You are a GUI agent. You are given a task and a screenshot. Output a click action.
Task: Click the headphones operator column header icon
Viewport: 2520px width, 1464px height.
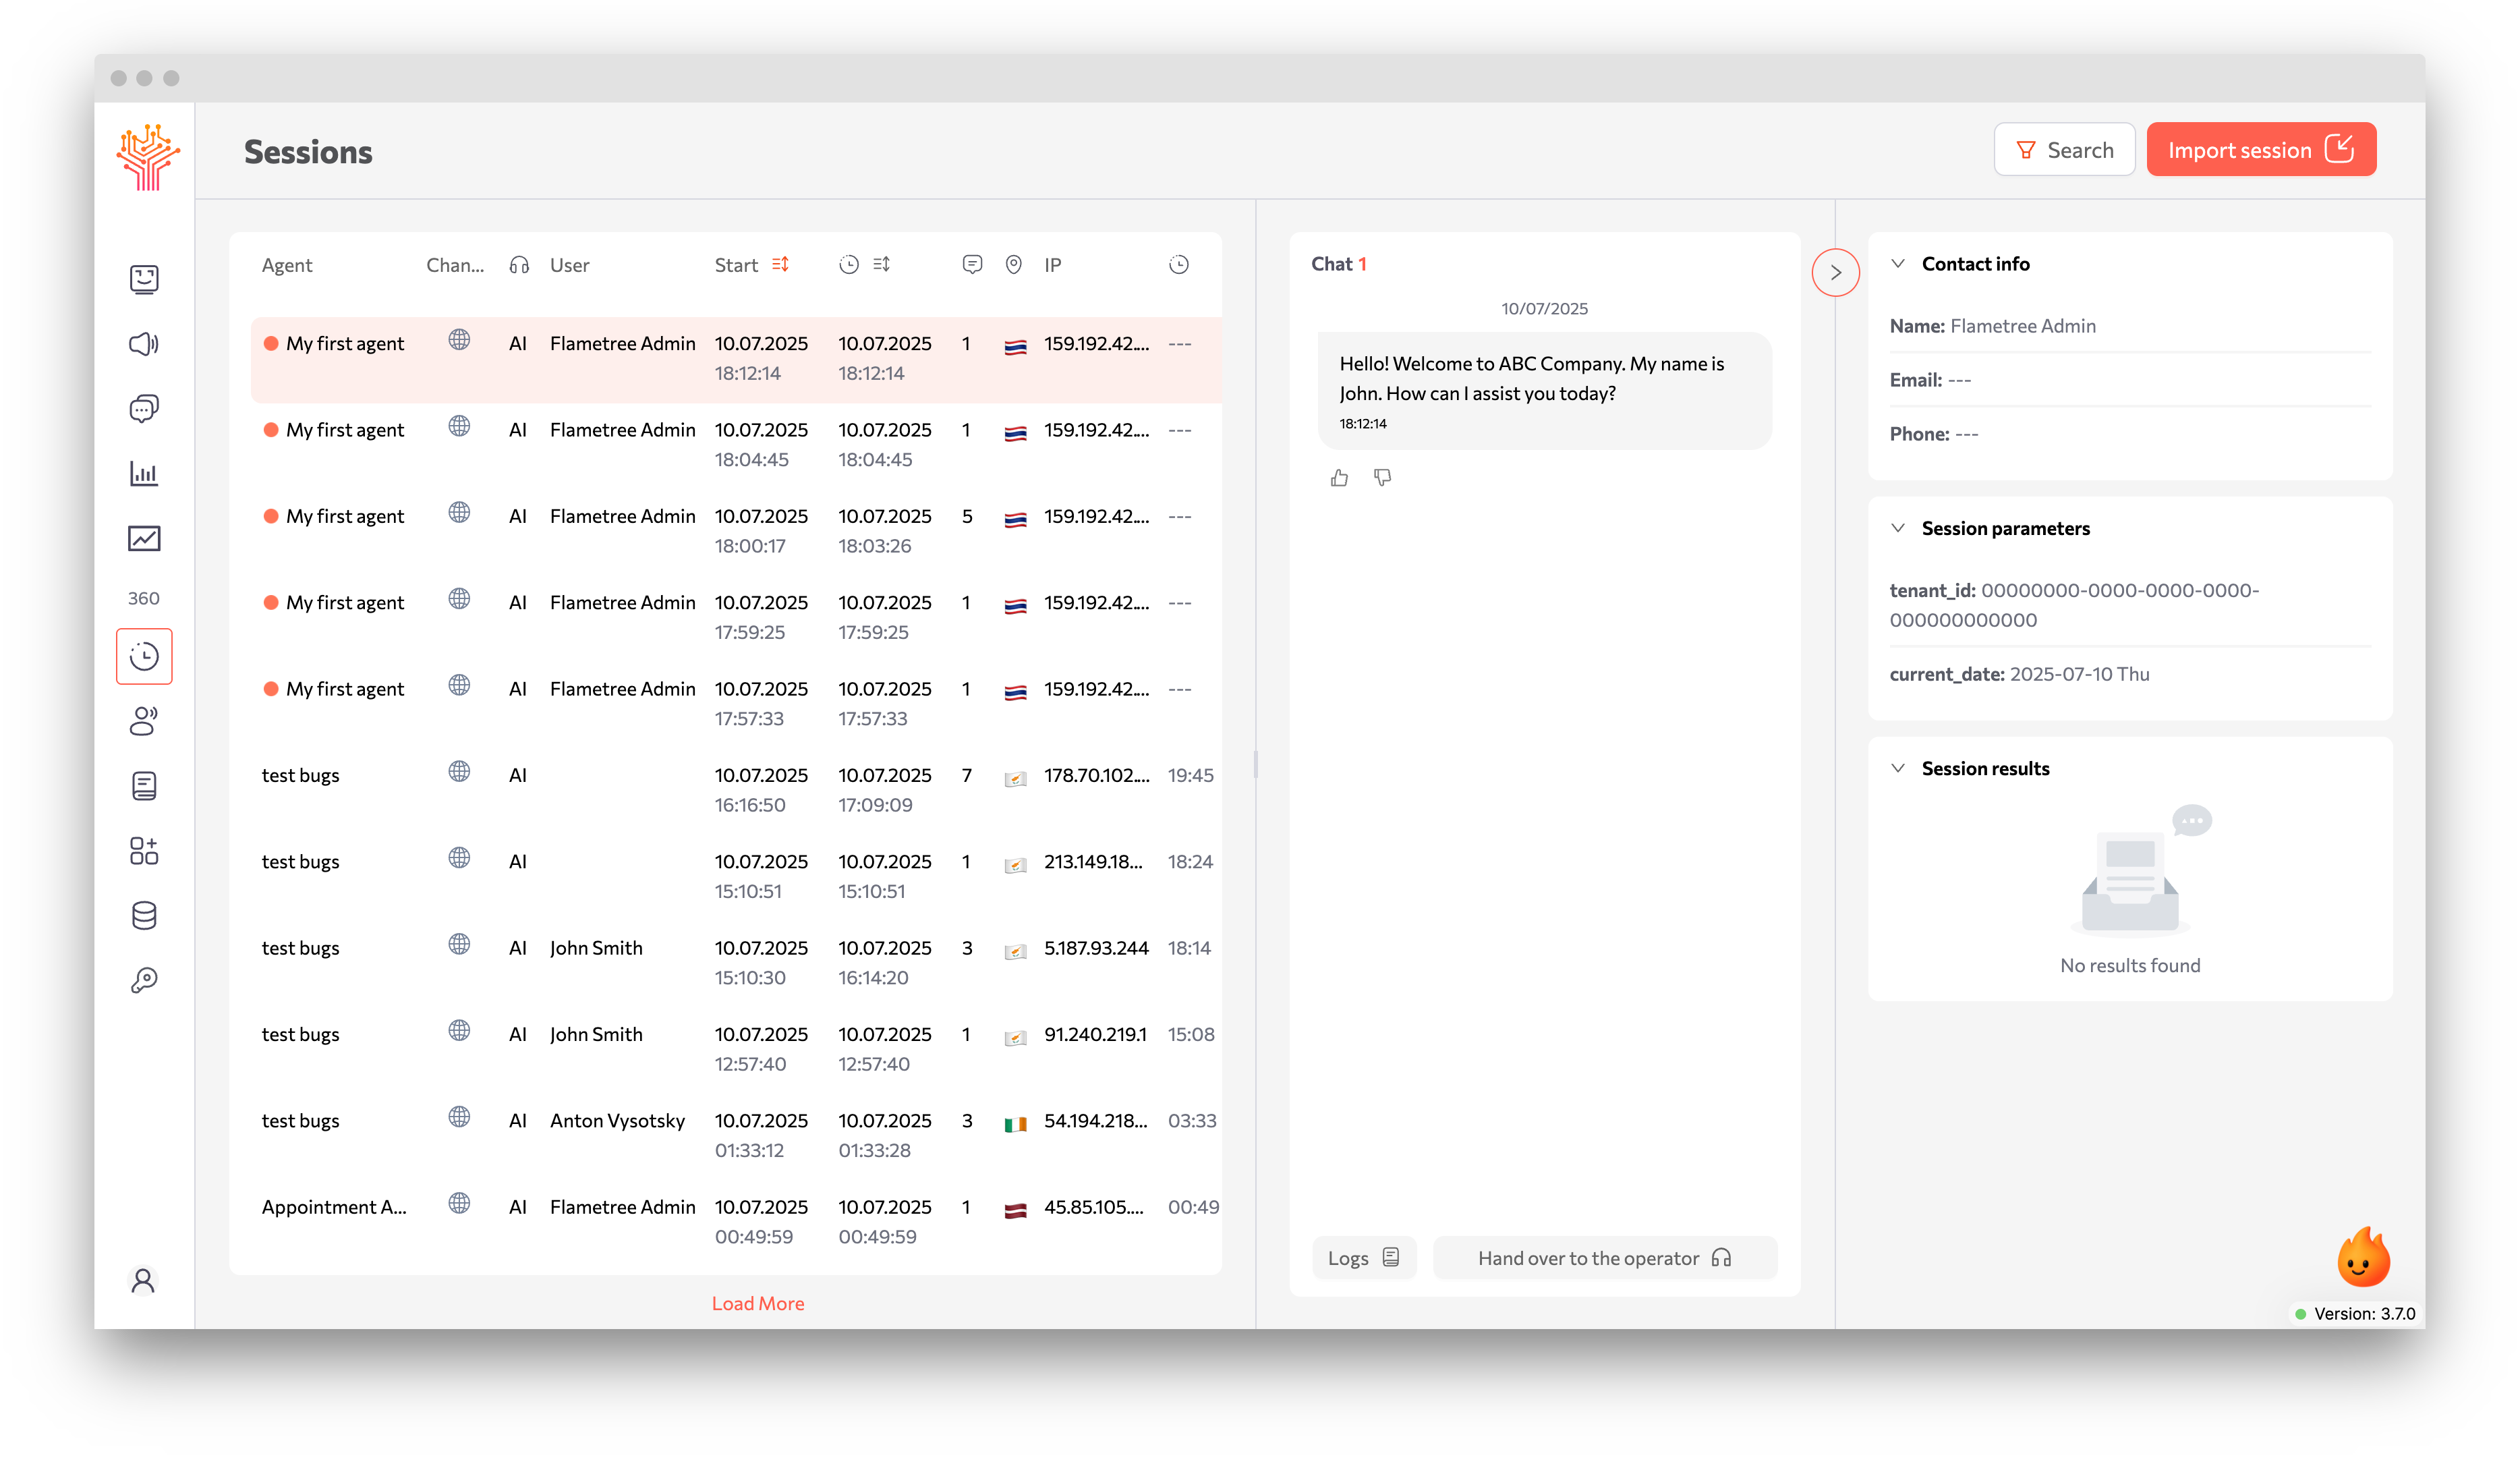519,265
